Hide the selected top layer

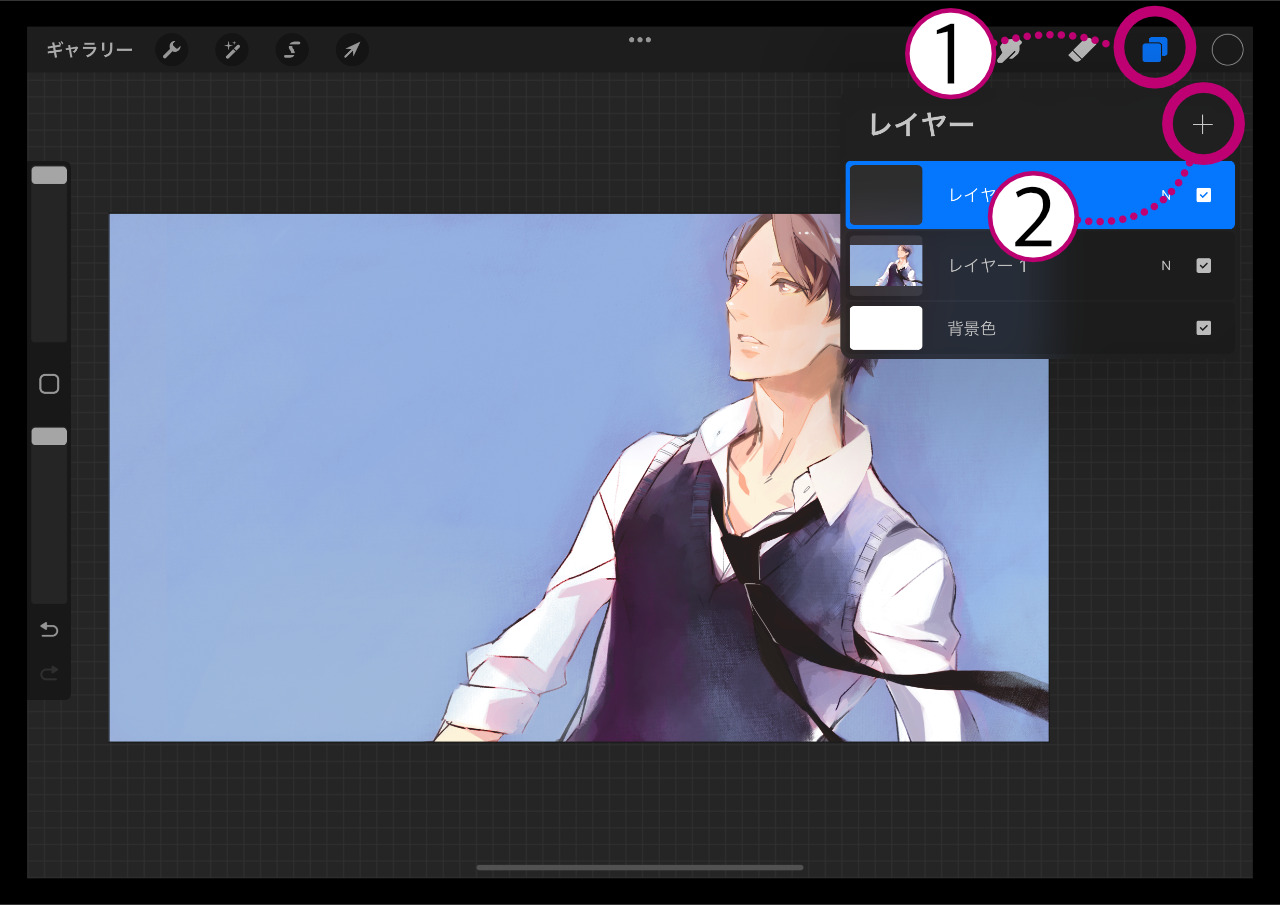pos(1204,195)
